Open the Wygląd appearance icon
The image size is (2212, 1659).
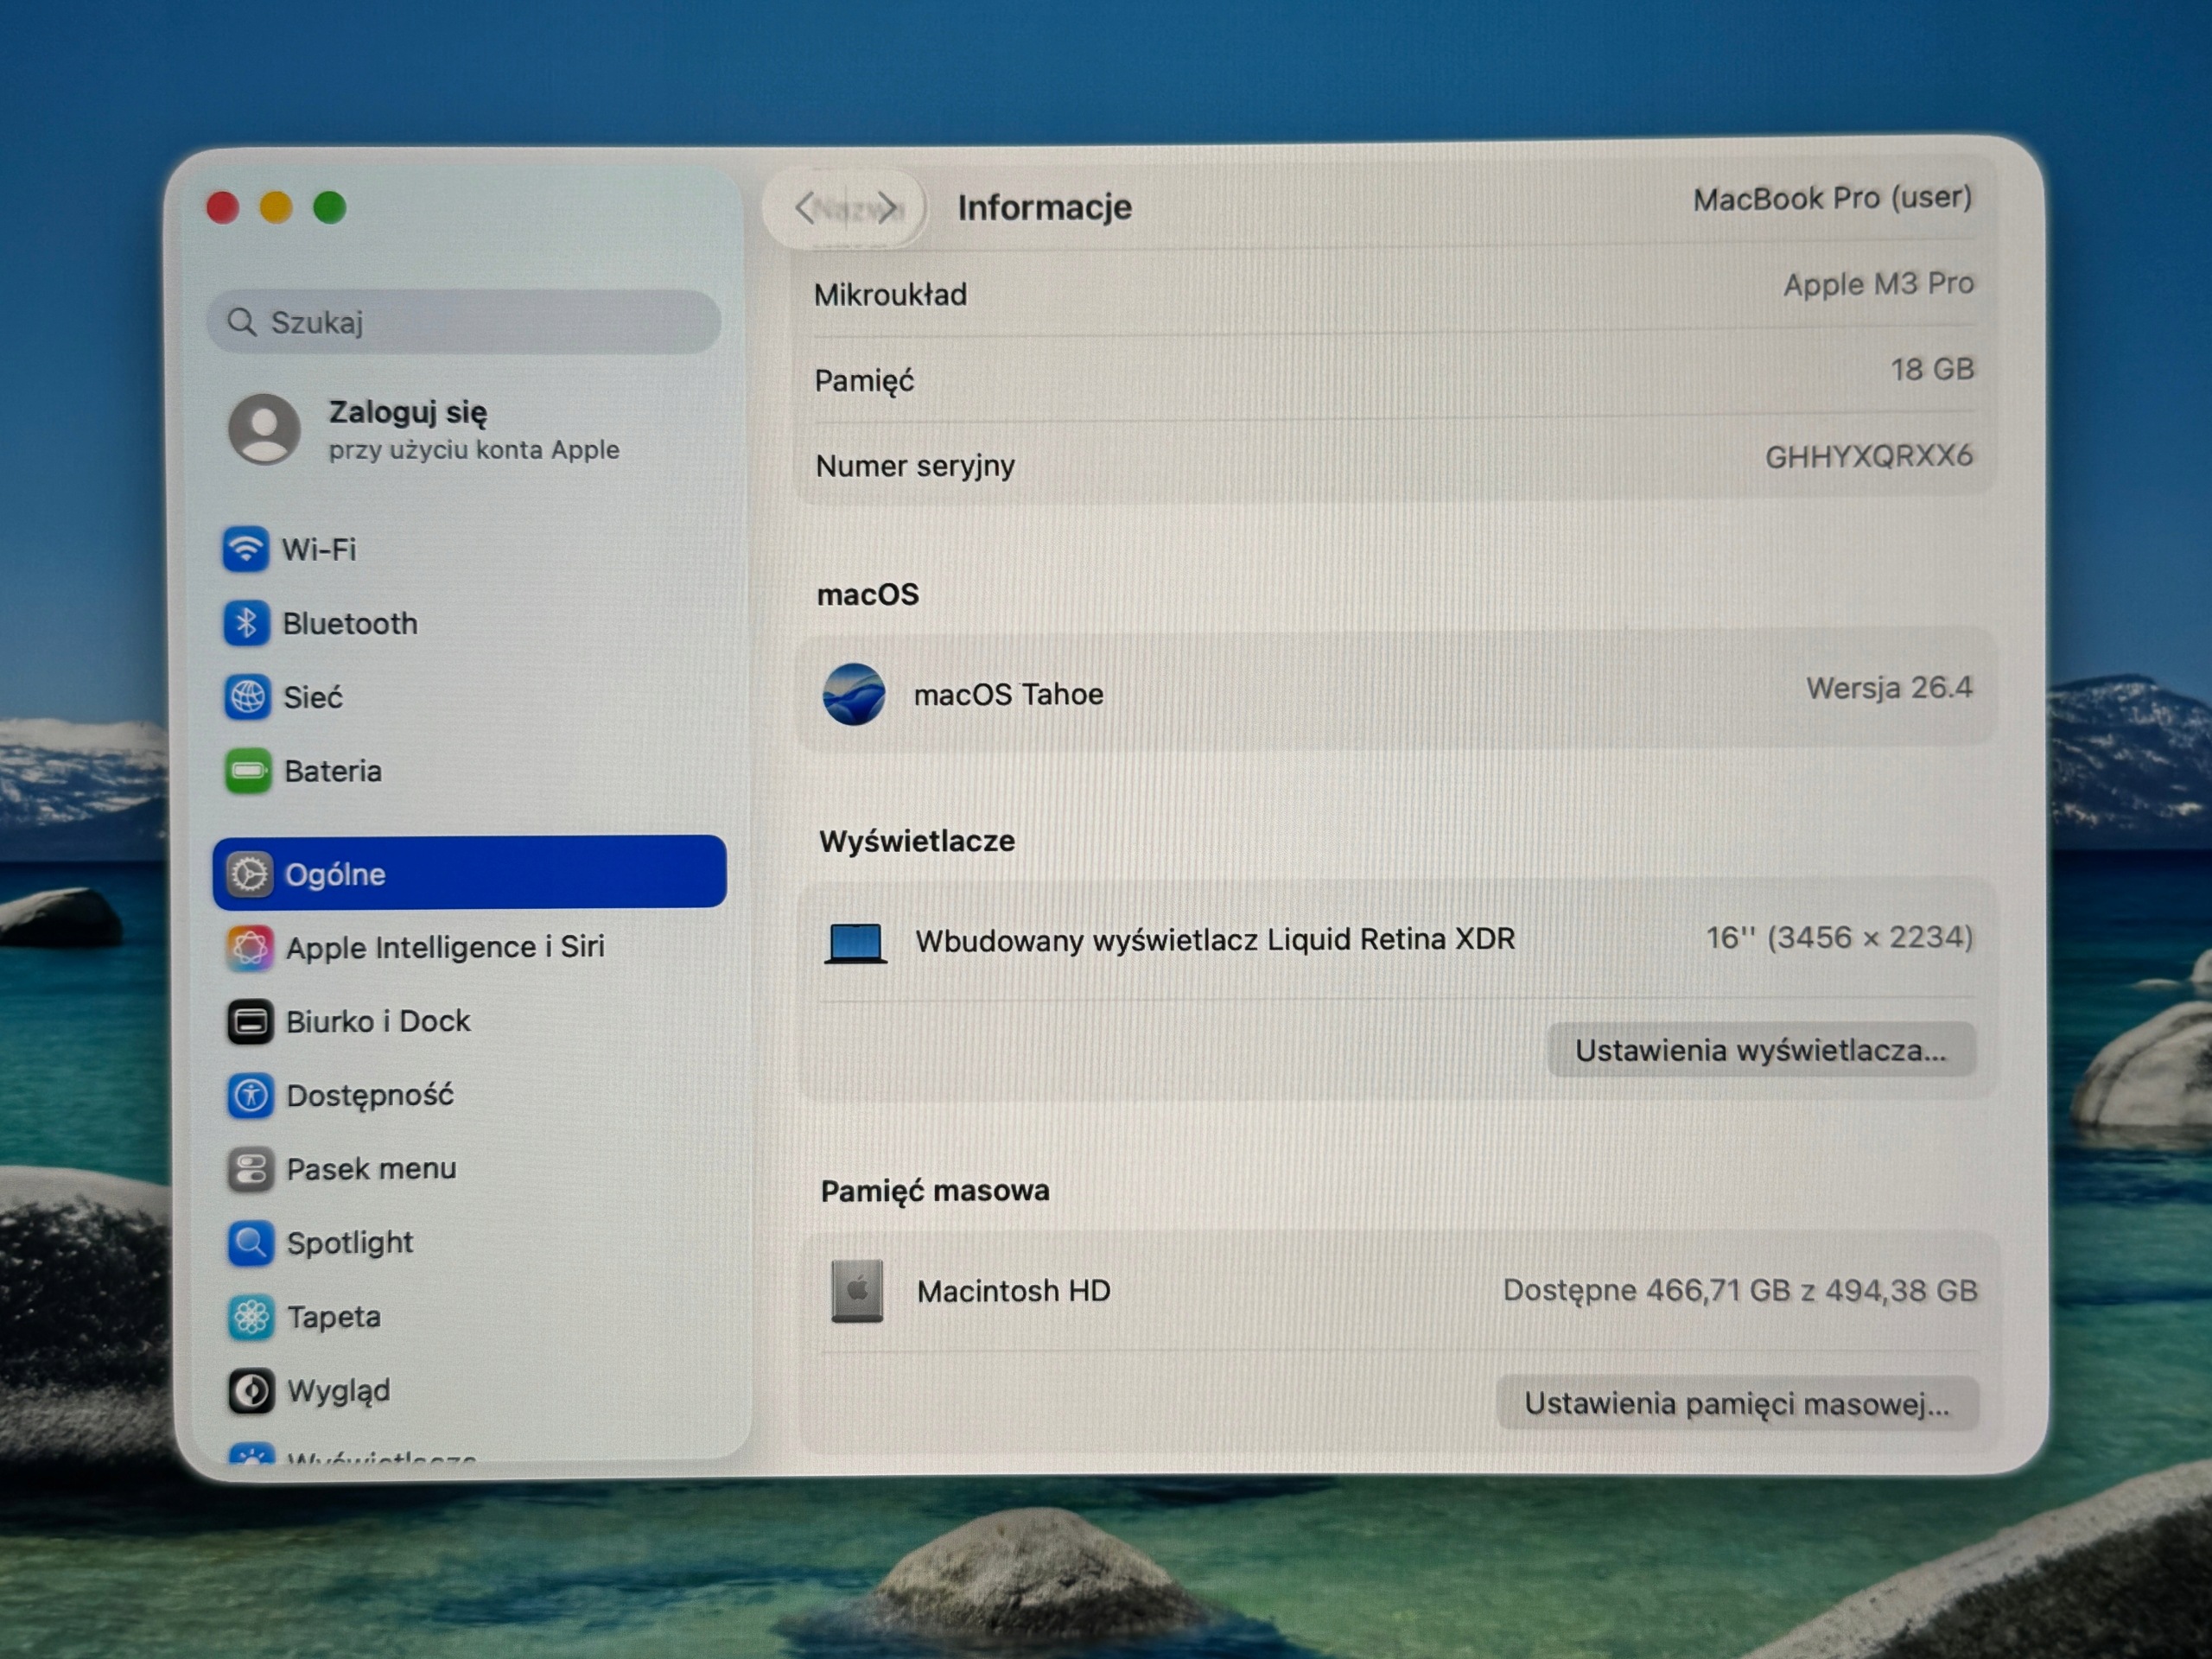point(251,1391)
